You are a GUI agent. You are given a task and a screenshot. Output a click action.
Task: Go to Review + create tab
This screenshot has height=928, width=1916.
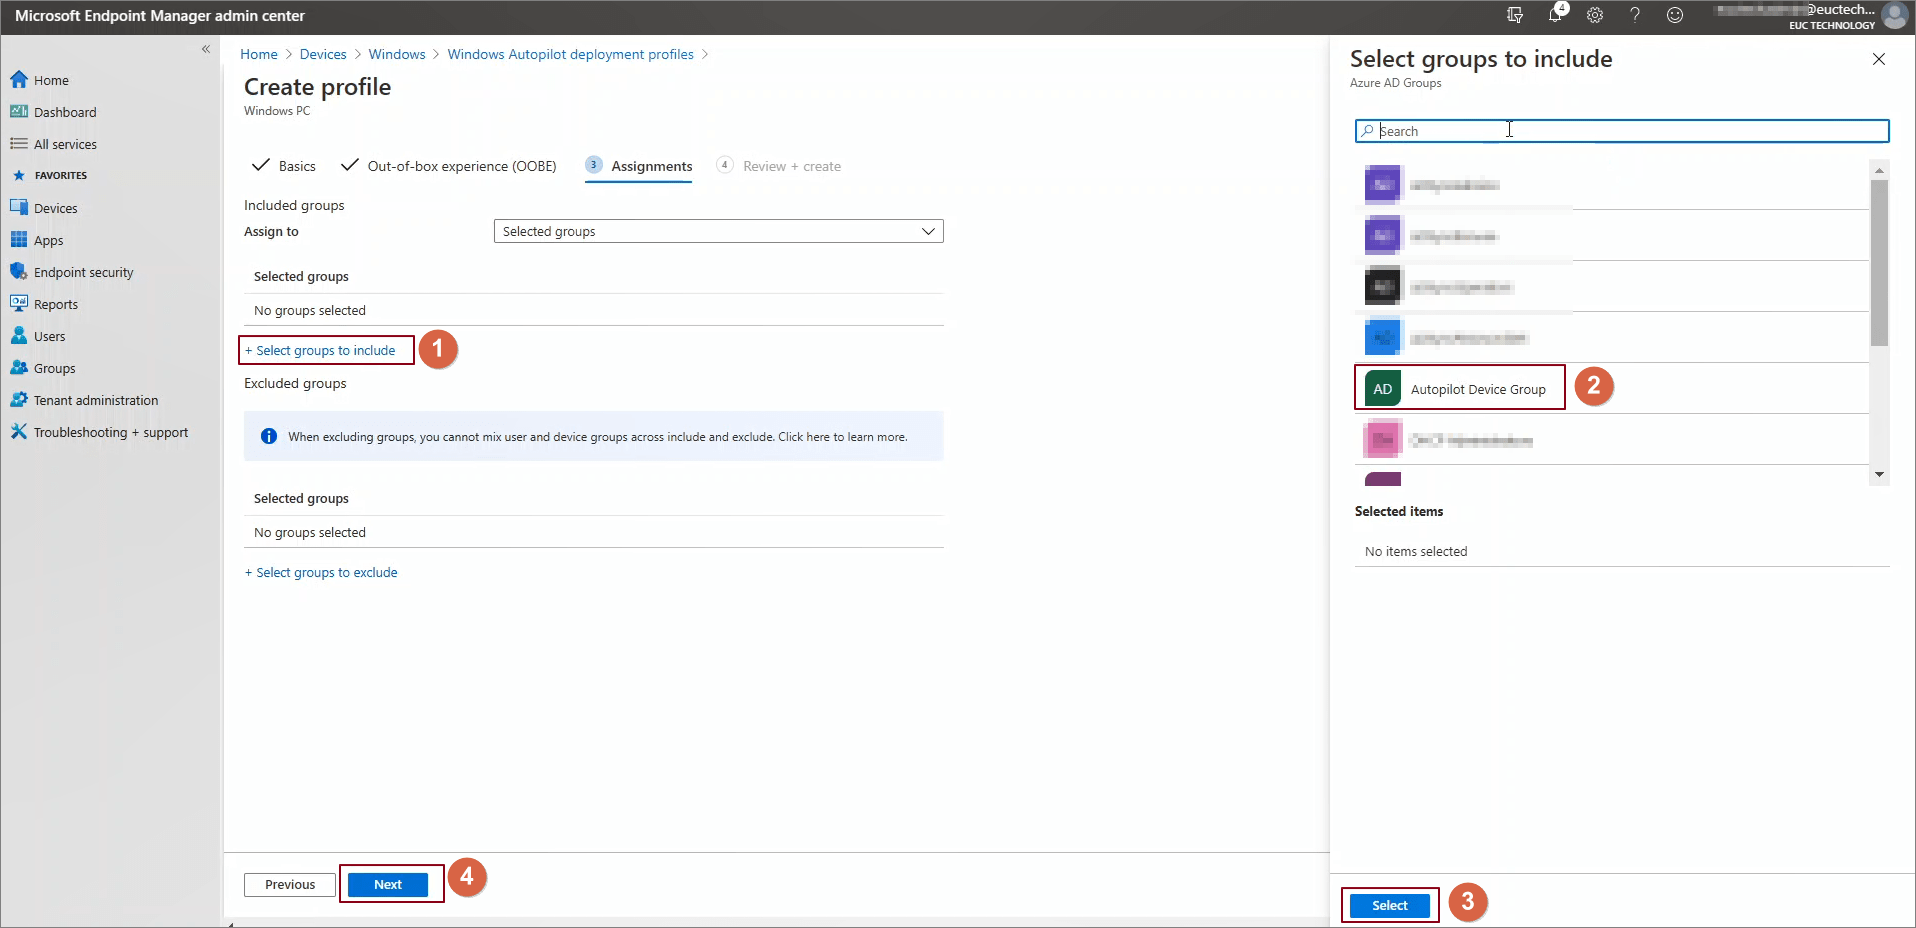coord(779,166)
